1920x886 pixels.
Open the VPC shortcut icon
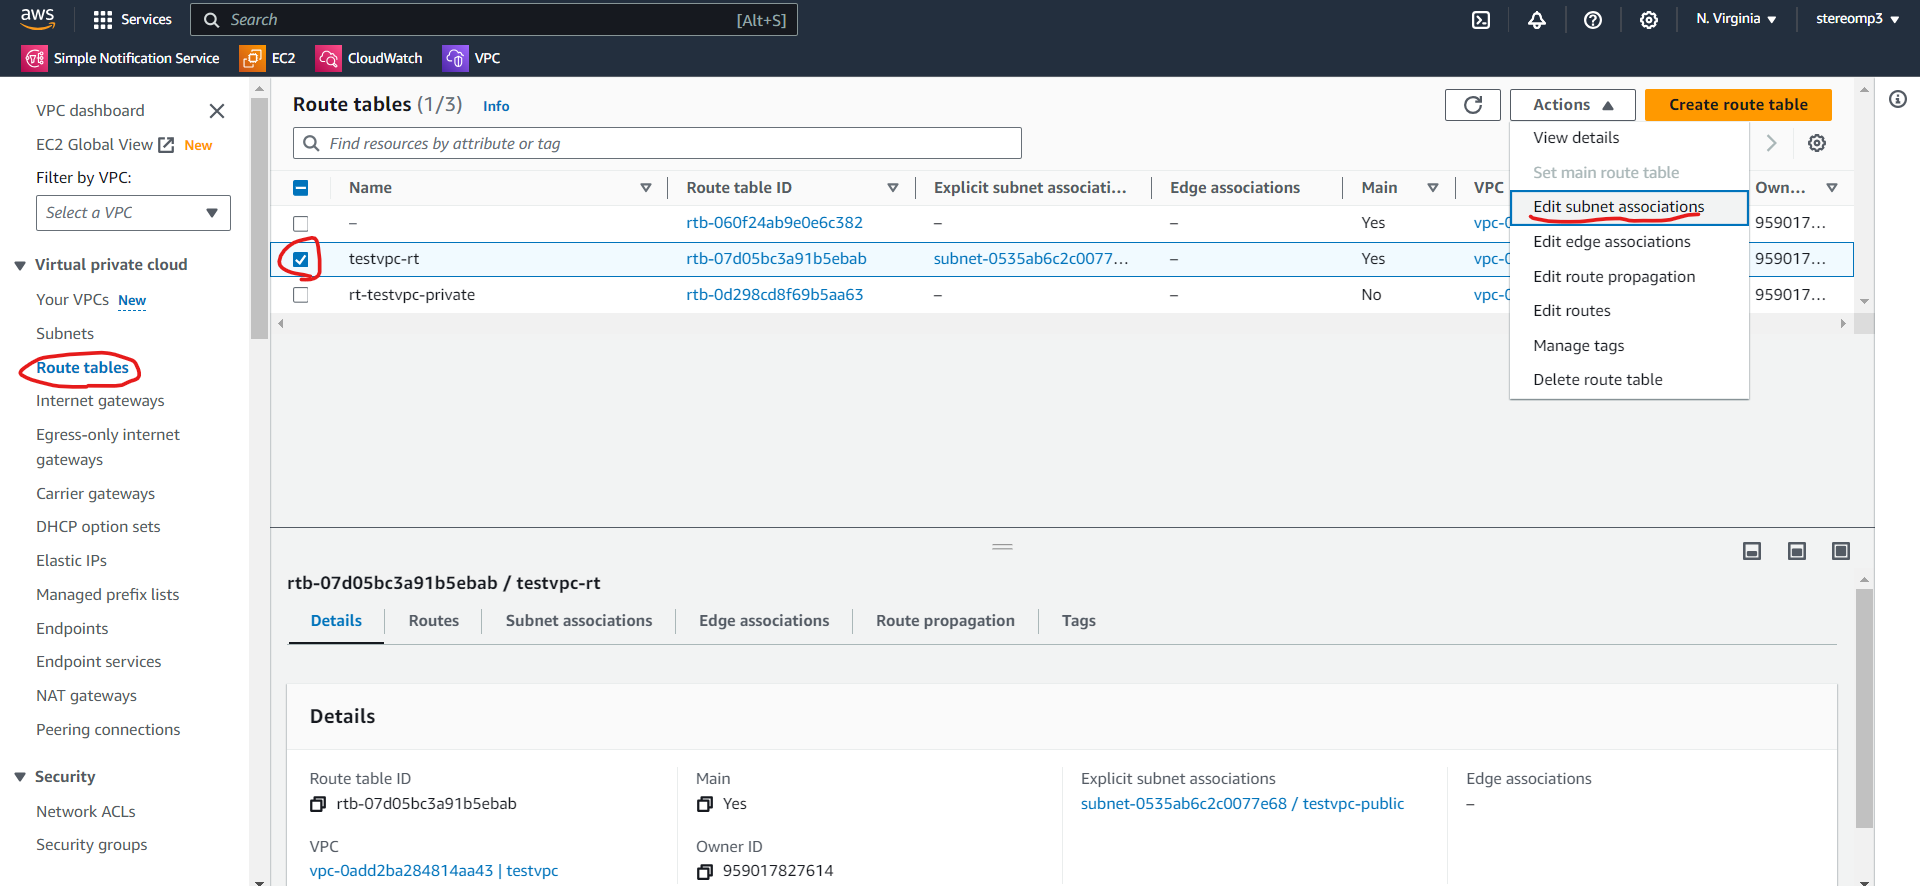(x=455, y=58)
